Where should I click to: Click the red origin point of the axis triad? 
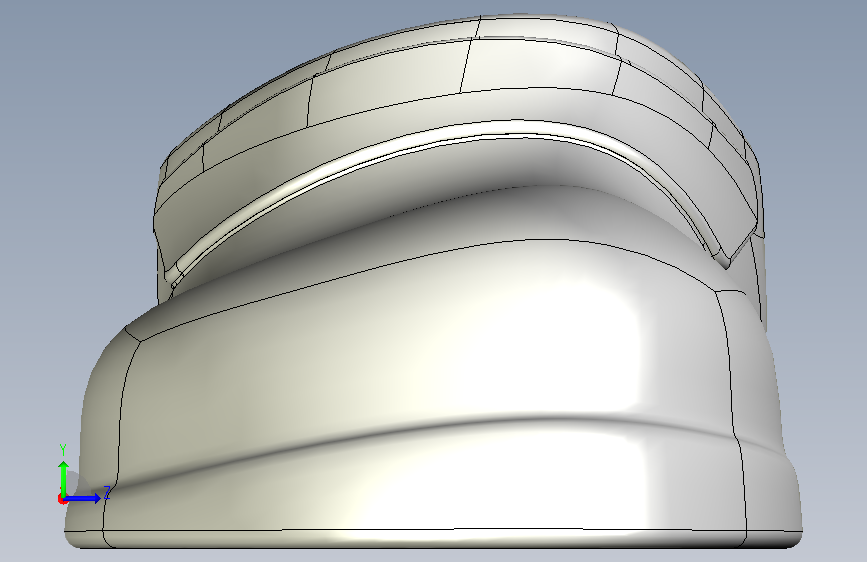click(62, 499)
